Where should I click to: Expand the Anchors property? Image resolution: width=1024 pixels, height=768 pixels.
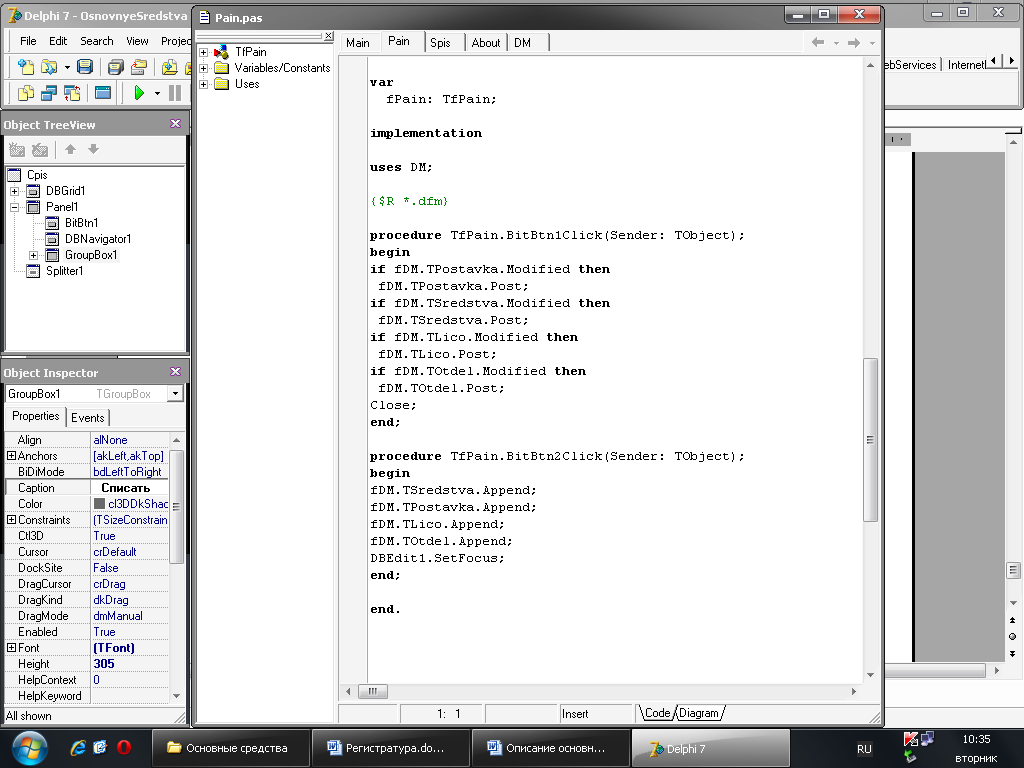click(11, 456)
